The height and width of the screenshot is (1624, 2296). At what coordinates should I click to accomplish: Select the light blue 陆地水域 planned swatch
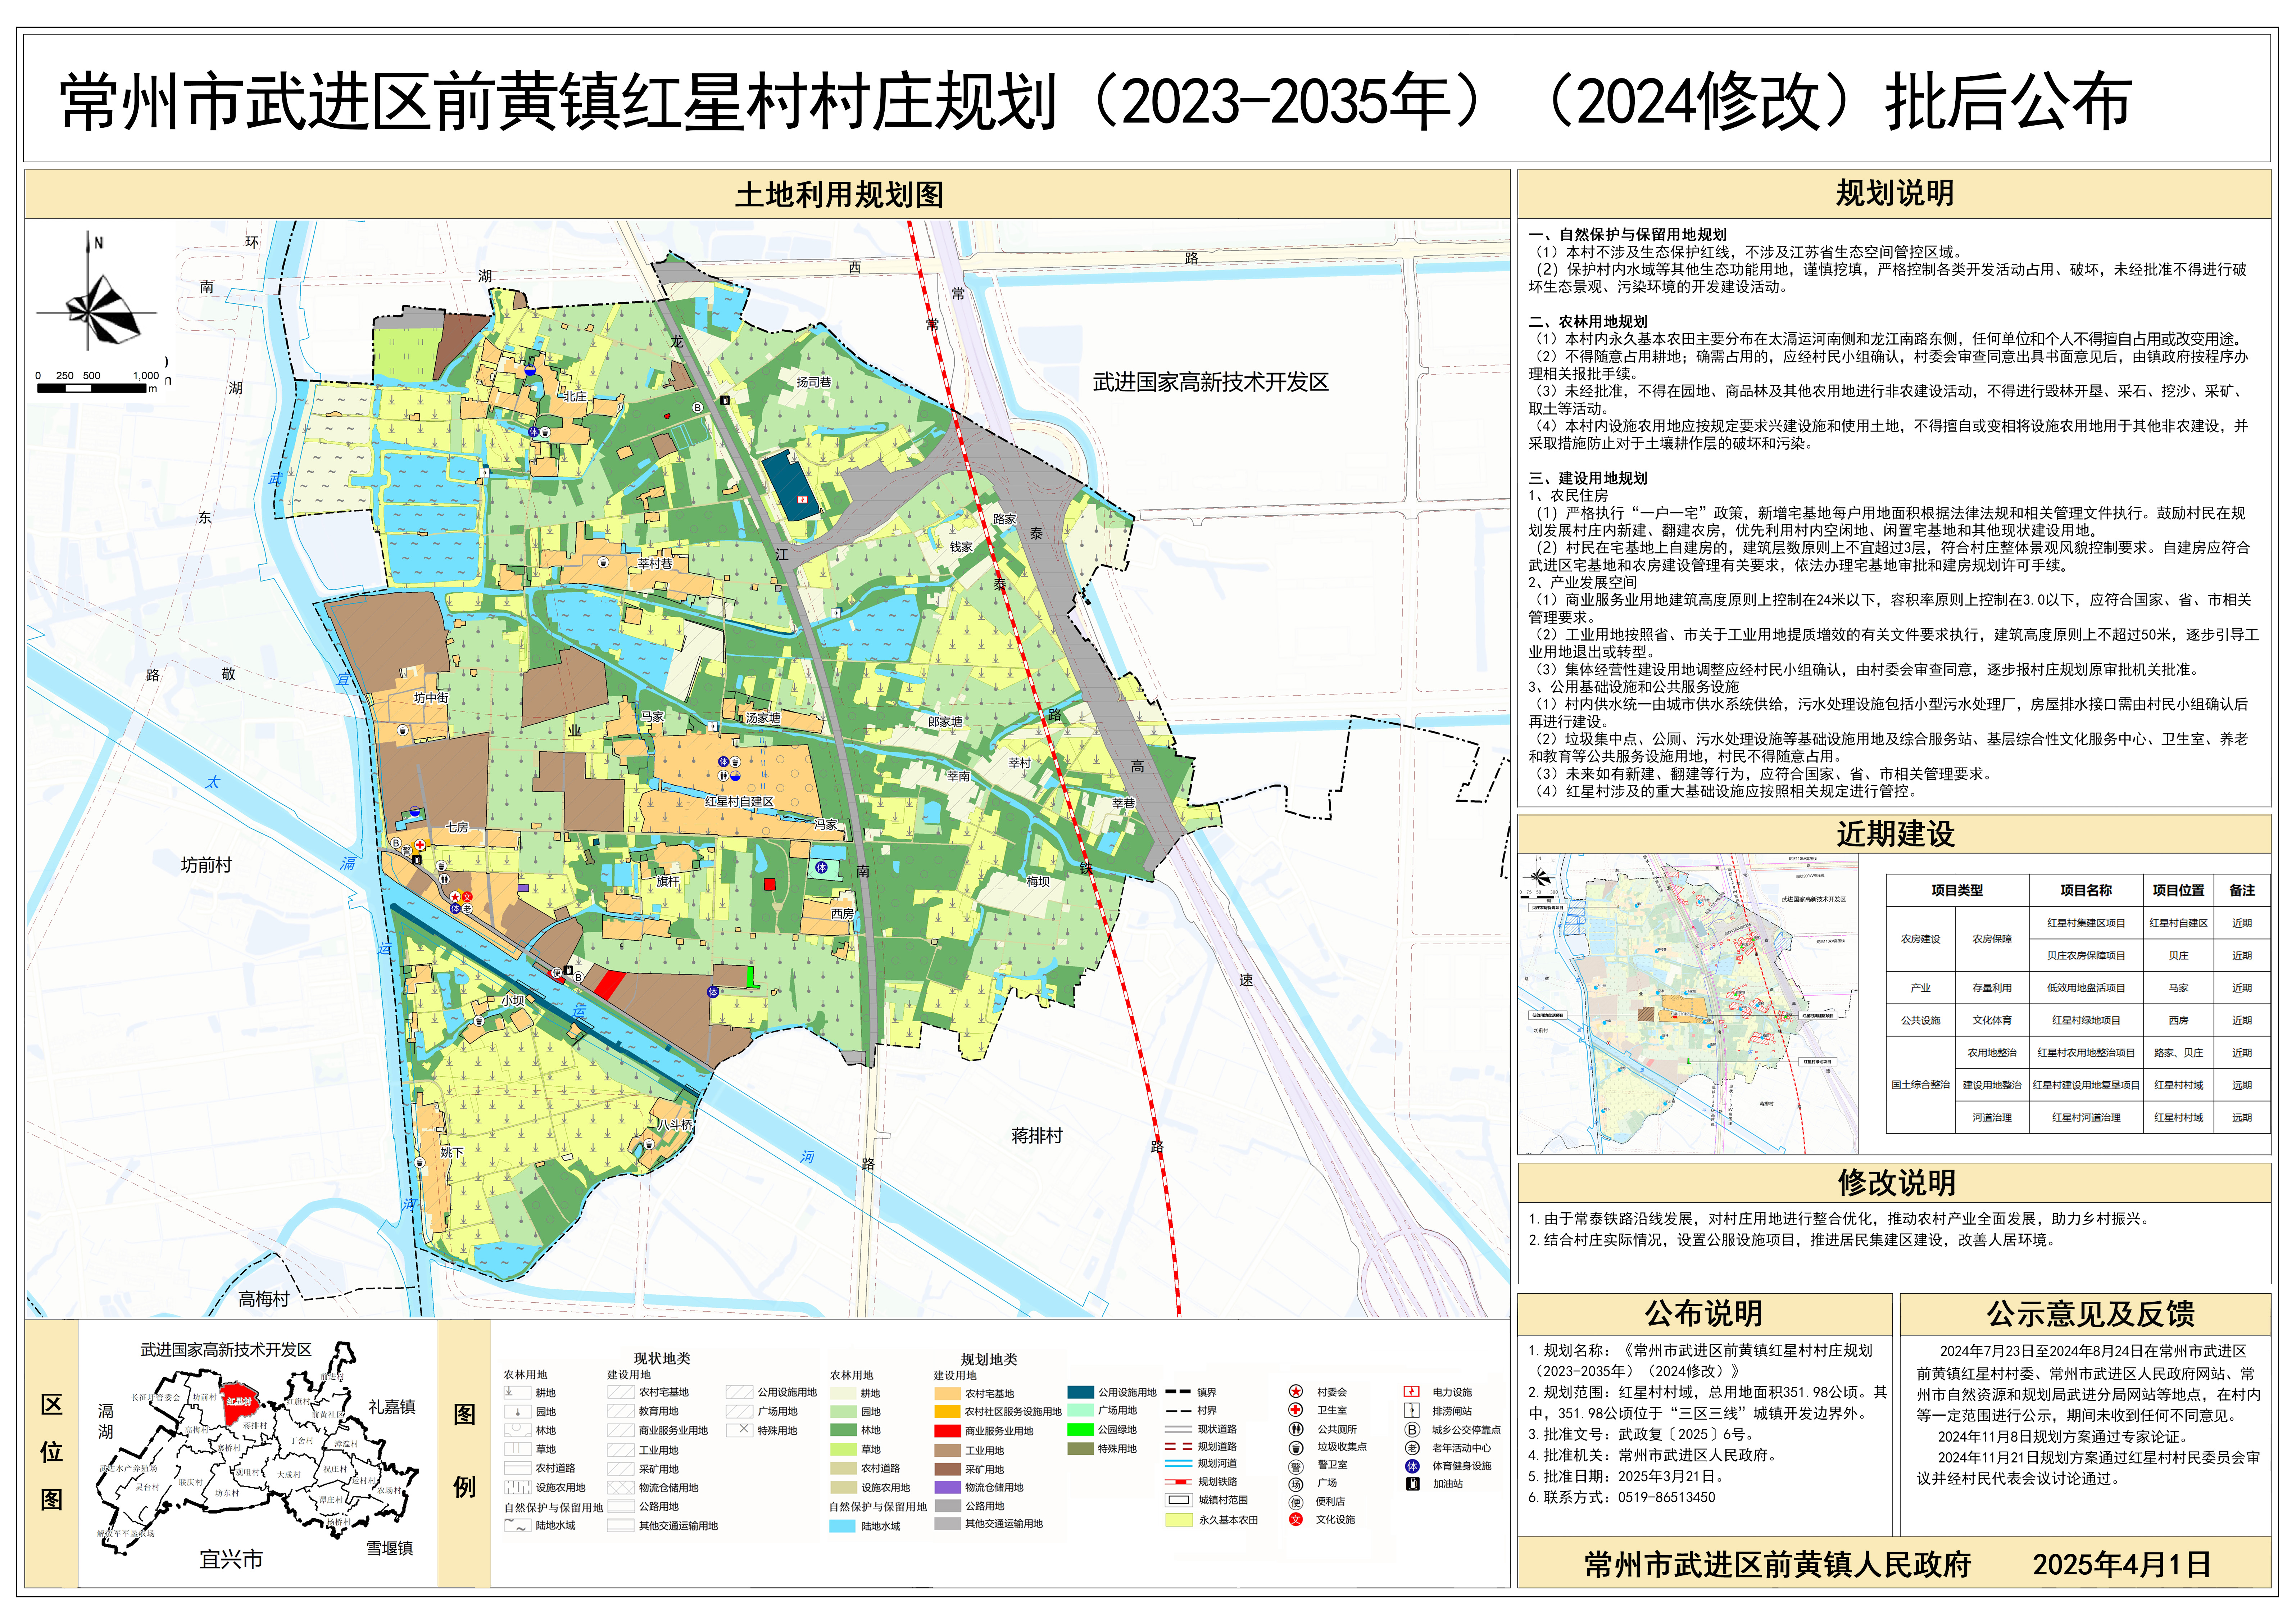tap(842, 1526)
